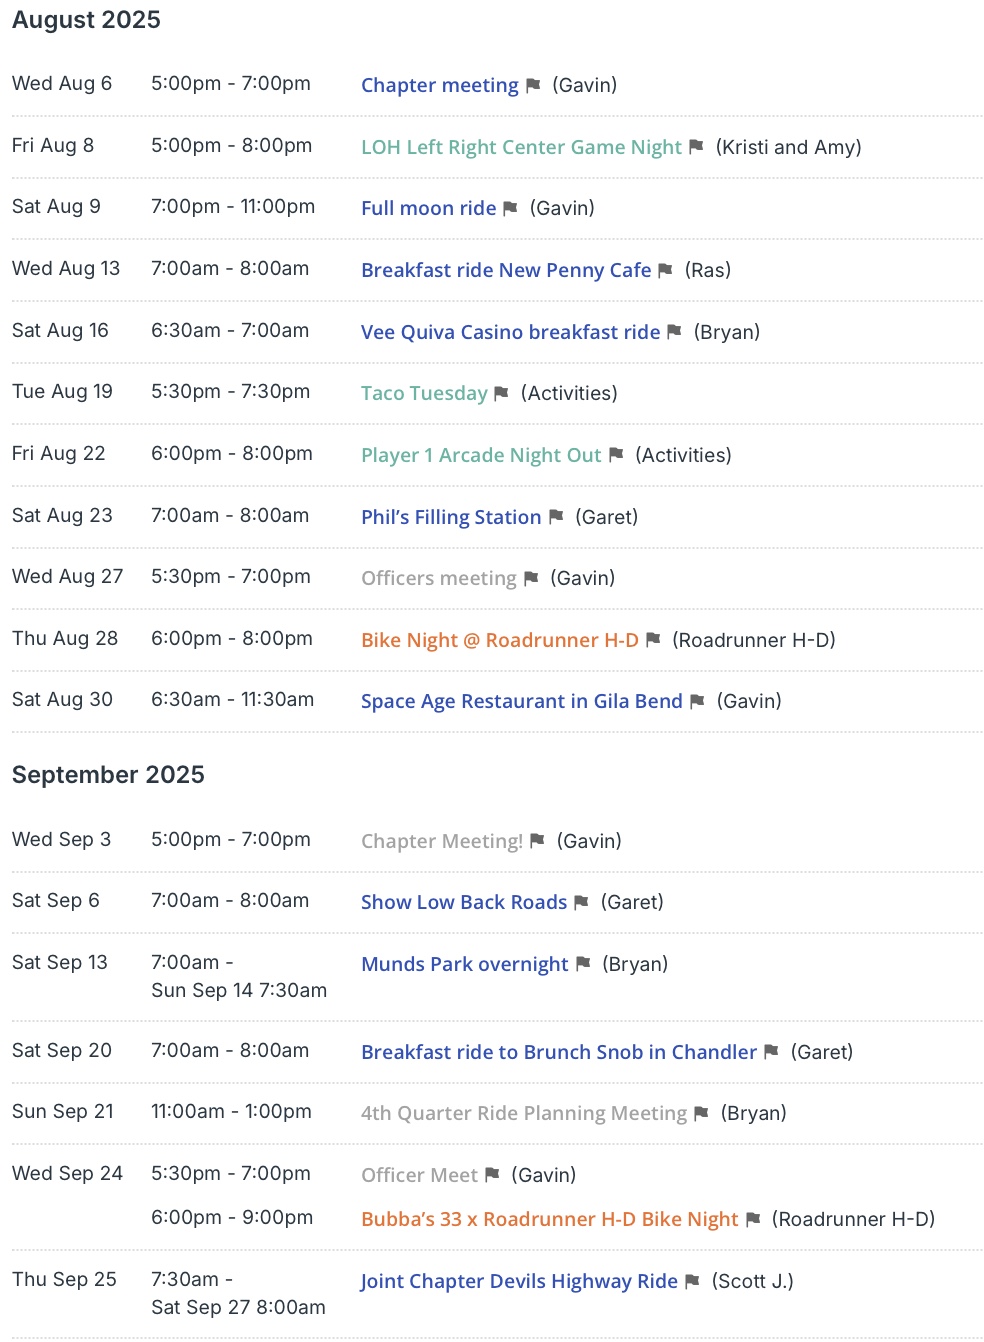Click flag icon next to Officers meeting
Screen dimensions: 984x1342
531,578
